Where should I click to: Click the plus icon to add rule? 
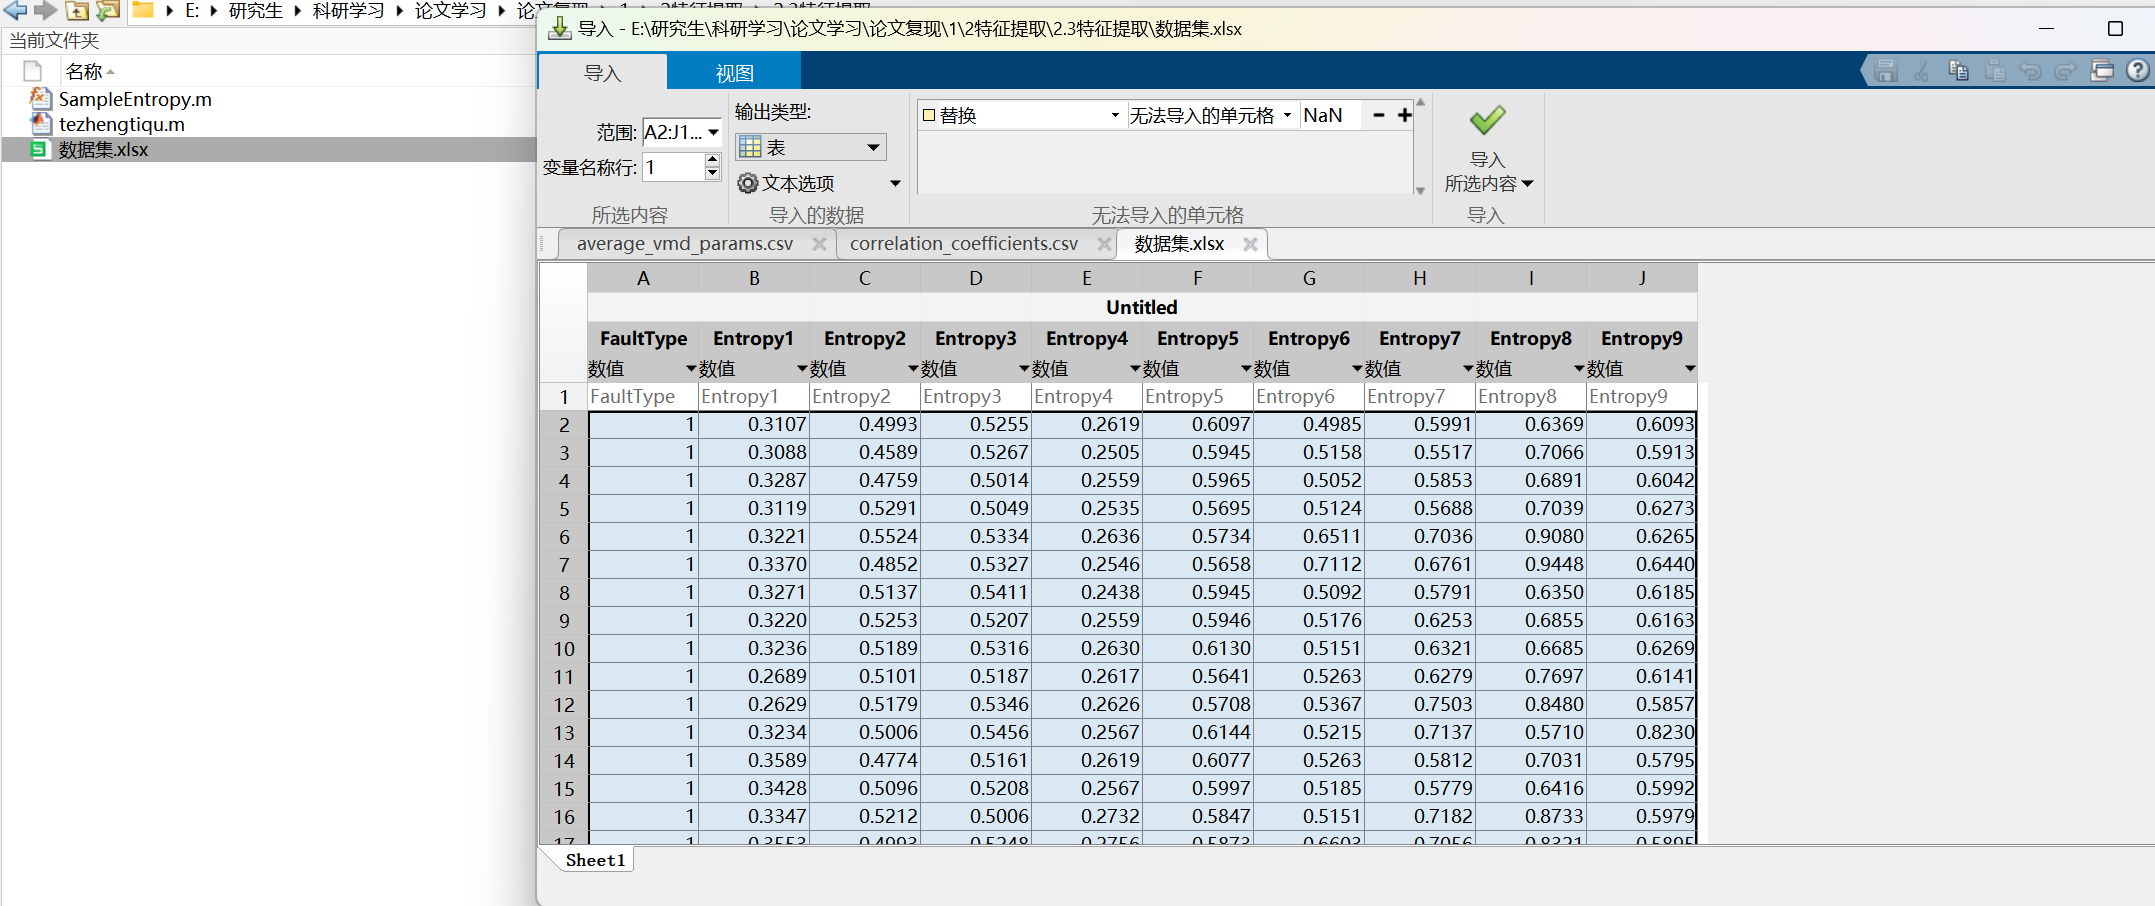pos(1404,116)
